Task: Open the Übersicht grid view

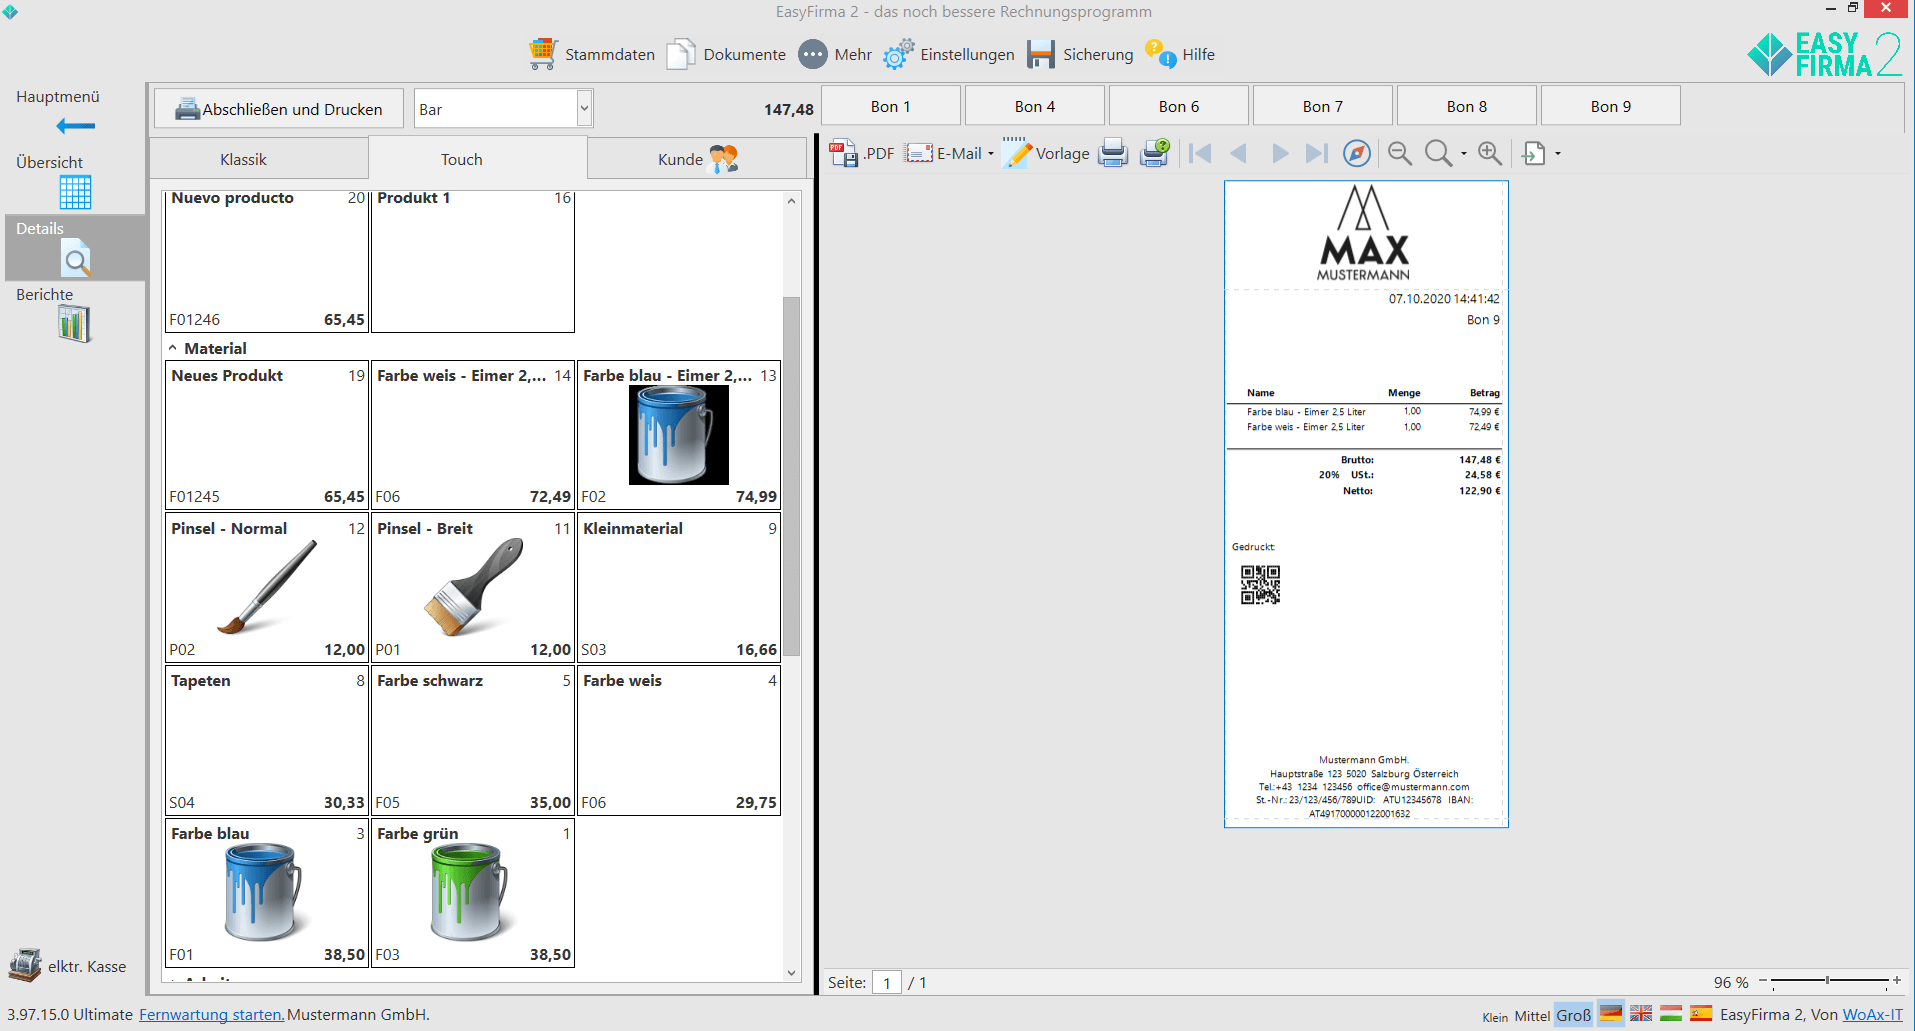Action: (x=75, y=192)
